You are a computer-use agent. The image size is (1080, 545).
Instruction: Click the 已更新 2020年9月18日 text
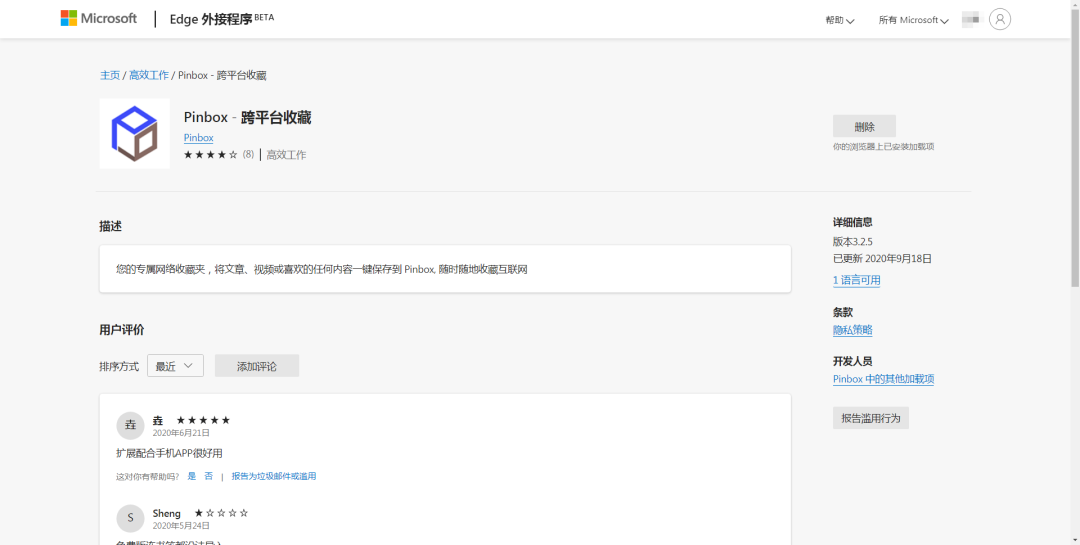point(882,259)
